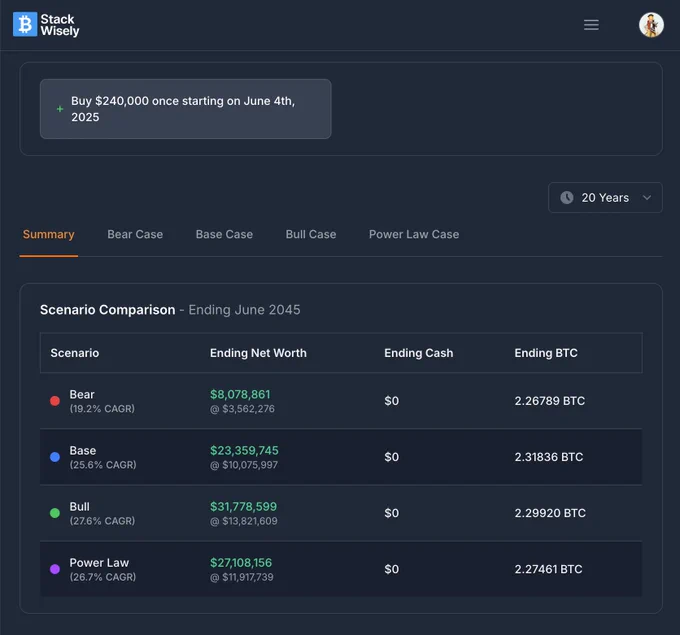Click the (19.2% CAGR) text
The width and height of the screenshot is (680, 635).
click(x=102, y=409)
